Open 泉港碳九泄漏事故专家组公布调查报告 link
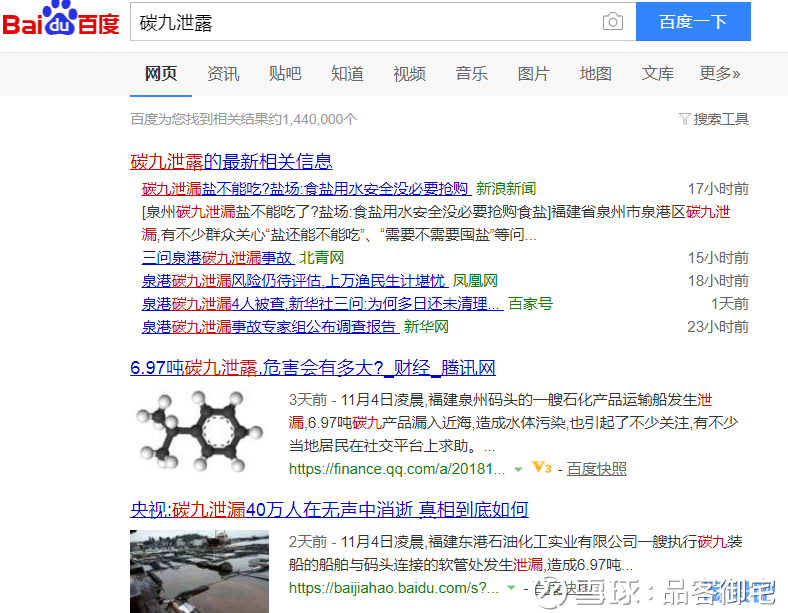788x613 pixels. click(269, 327)
